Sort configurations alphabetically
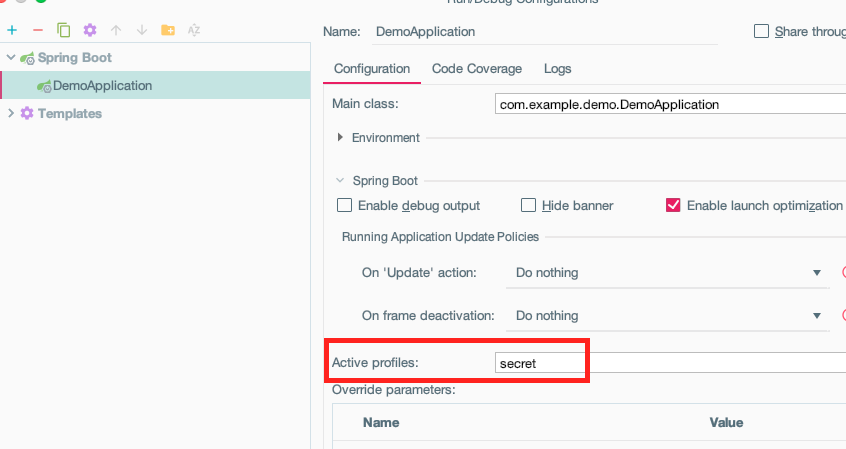The width and height of the screenshot is (846, 449). pos(194,30)
